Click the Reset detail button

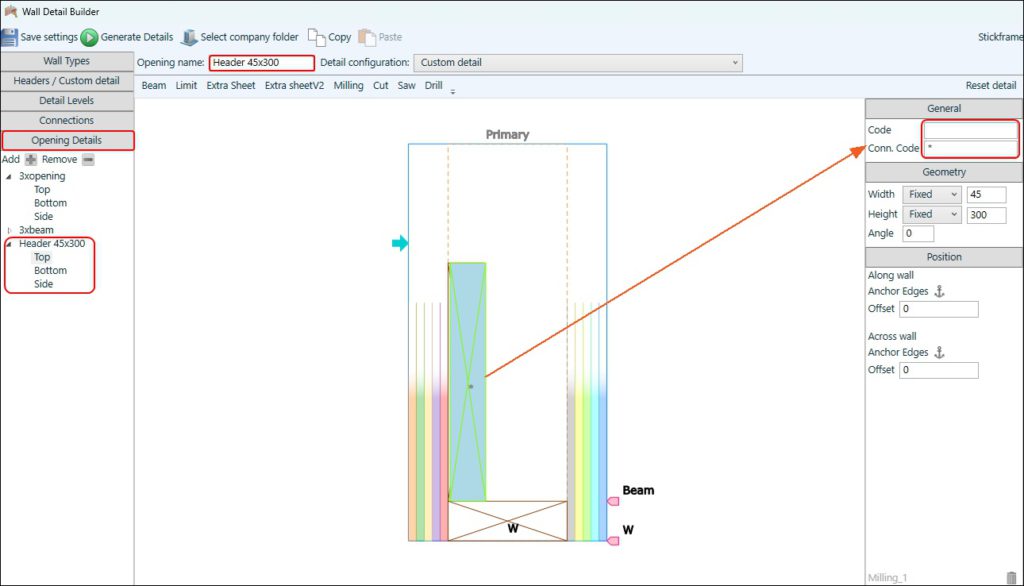tap(991, 86)
